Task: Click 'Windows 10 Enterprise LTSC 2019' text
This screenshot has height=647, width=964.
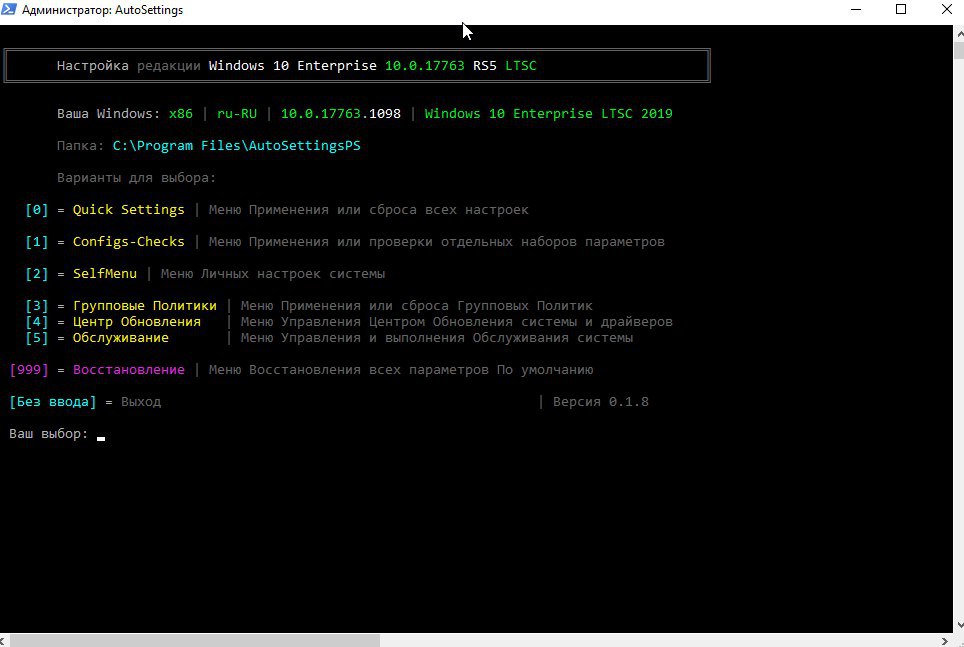Action: [548, 114]
